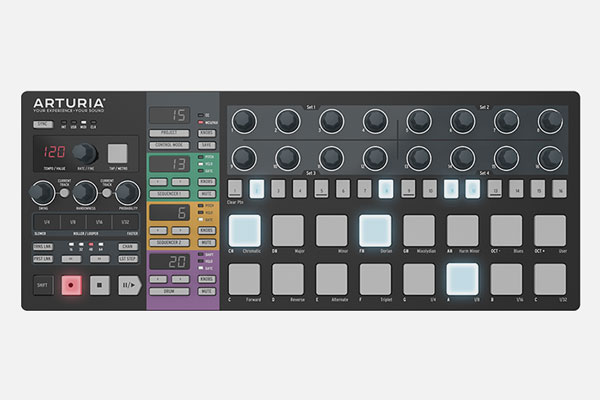Select the DRUM sequencer button
This screenshot has height=400, width=600.
click(169, 291)
